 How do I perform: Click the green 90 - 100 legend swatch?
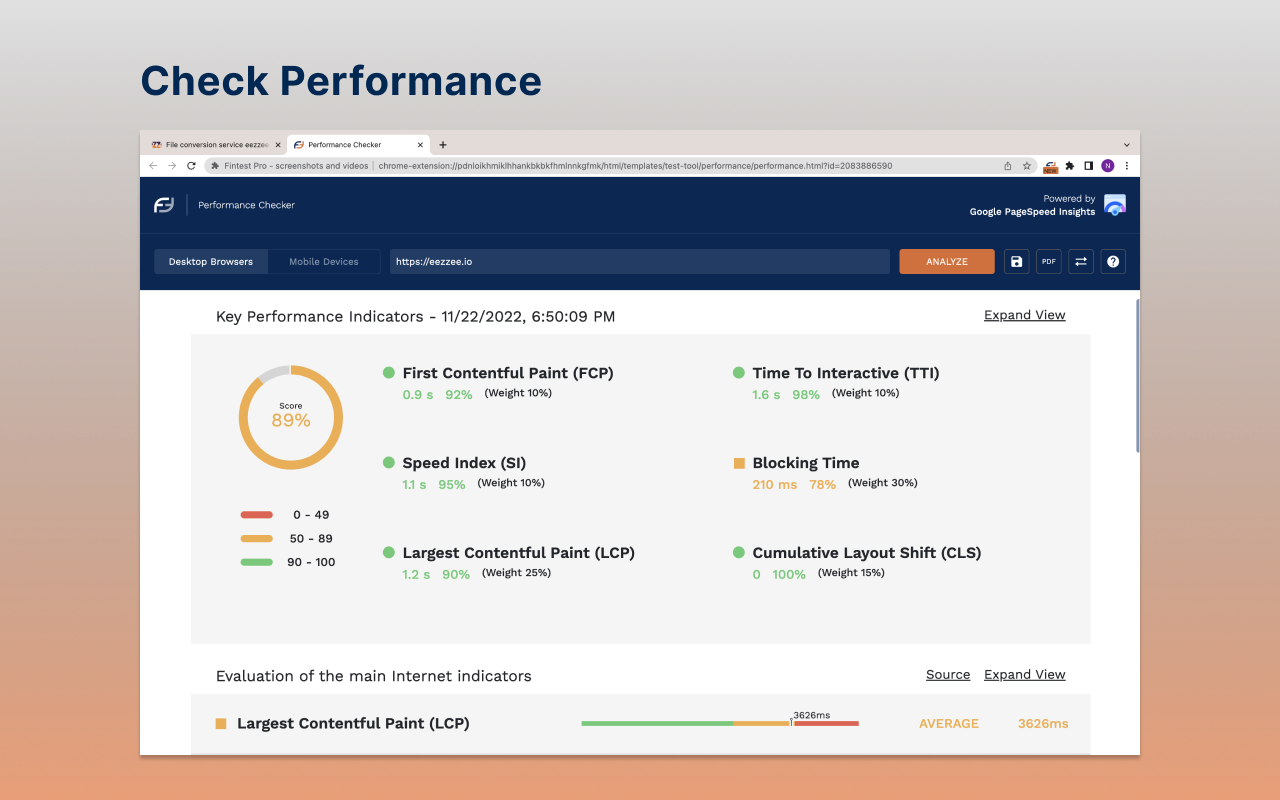[257, 562]
